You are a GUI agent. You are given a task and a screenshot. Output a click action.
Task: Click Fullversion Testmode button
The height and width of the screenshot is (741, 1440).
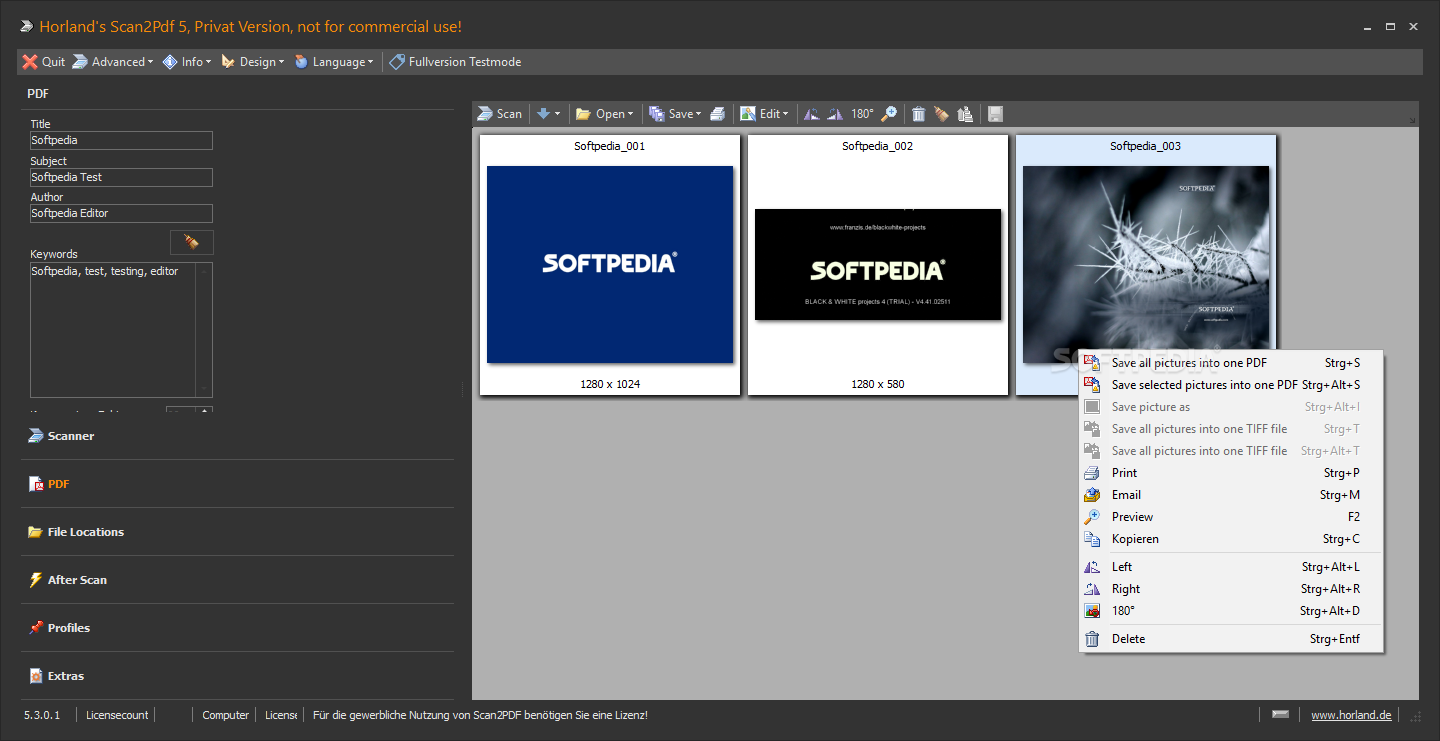(456, 62)
